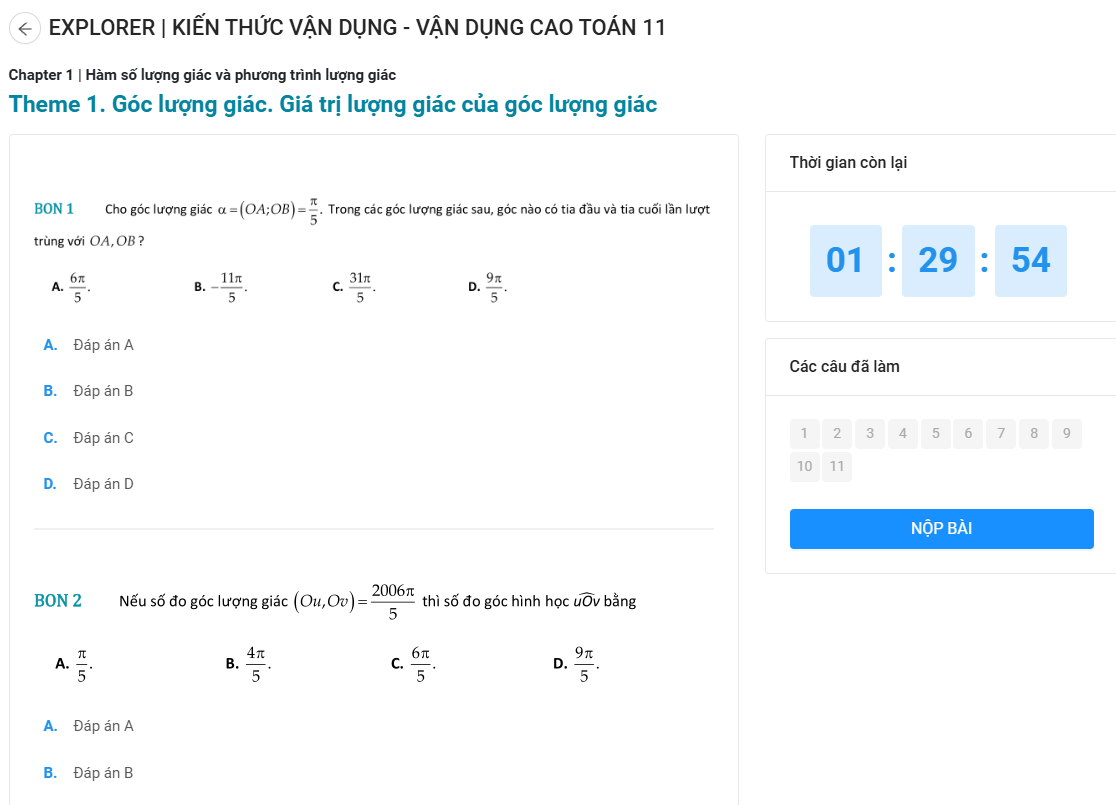Click the back arrow icon
The width and height of the screenshot is (1116, 805).
(x=25, y=28)
